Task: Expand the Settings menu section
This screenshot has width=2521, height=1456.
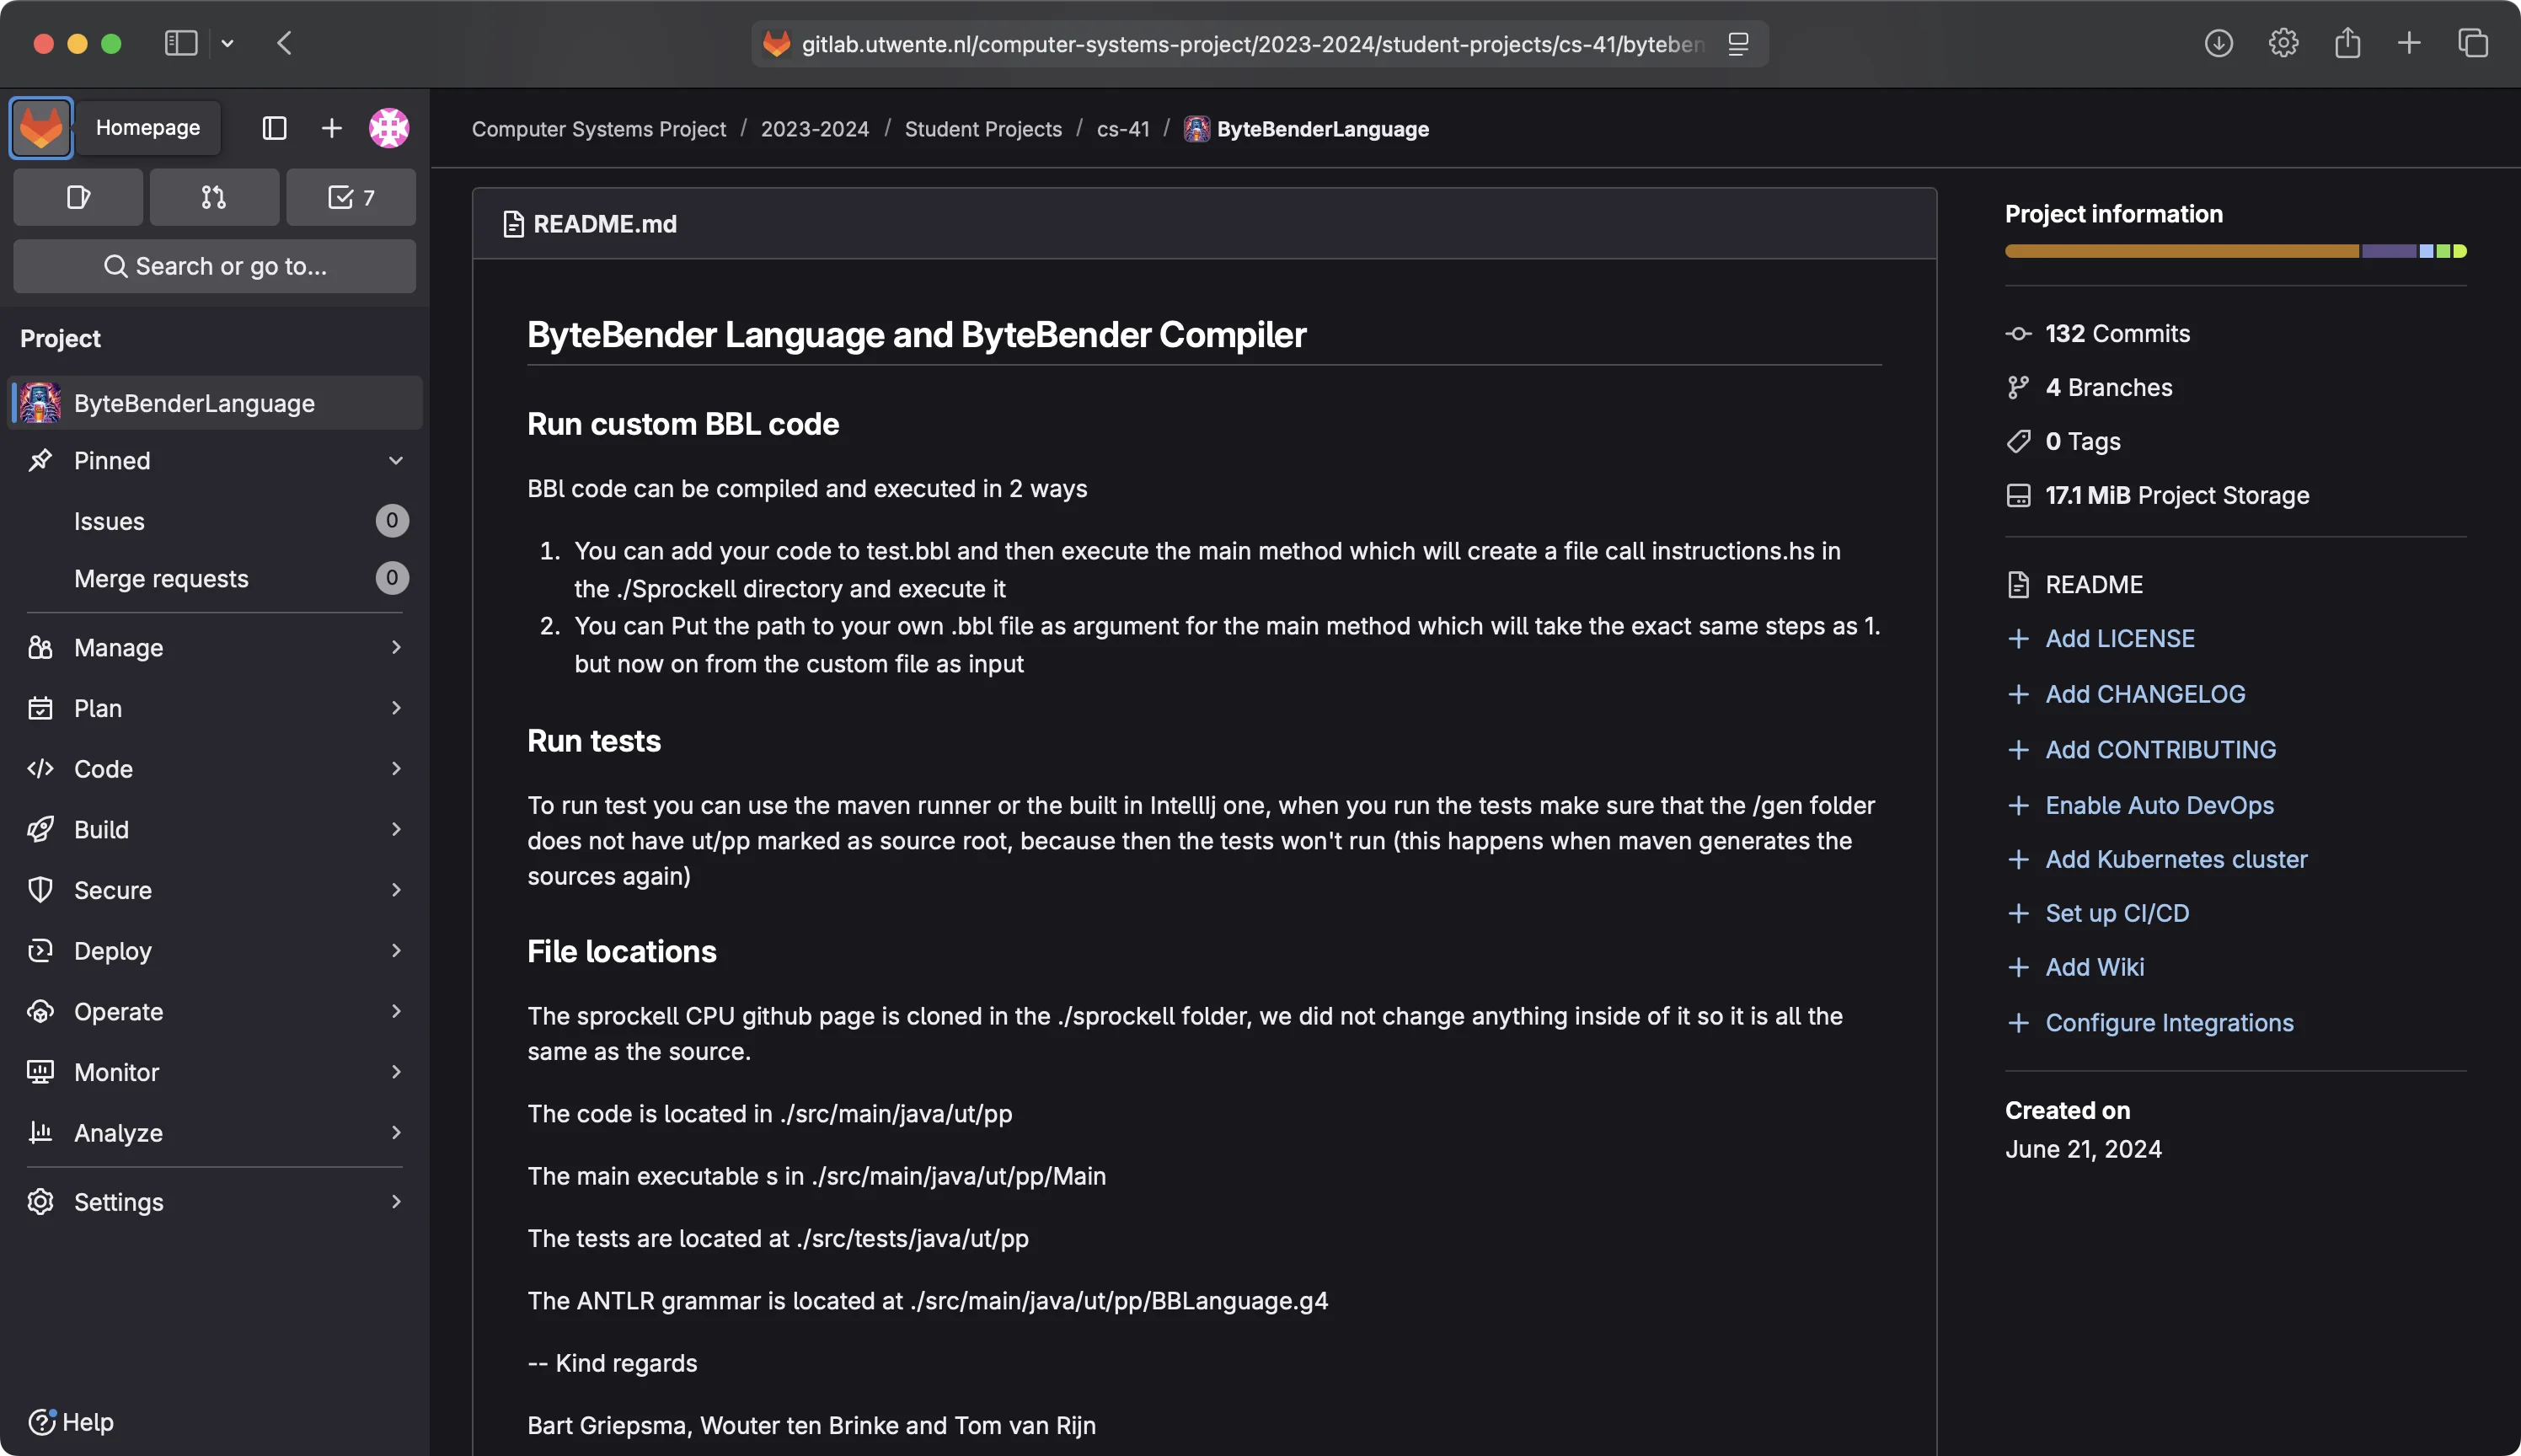Action: point(215,1202)
